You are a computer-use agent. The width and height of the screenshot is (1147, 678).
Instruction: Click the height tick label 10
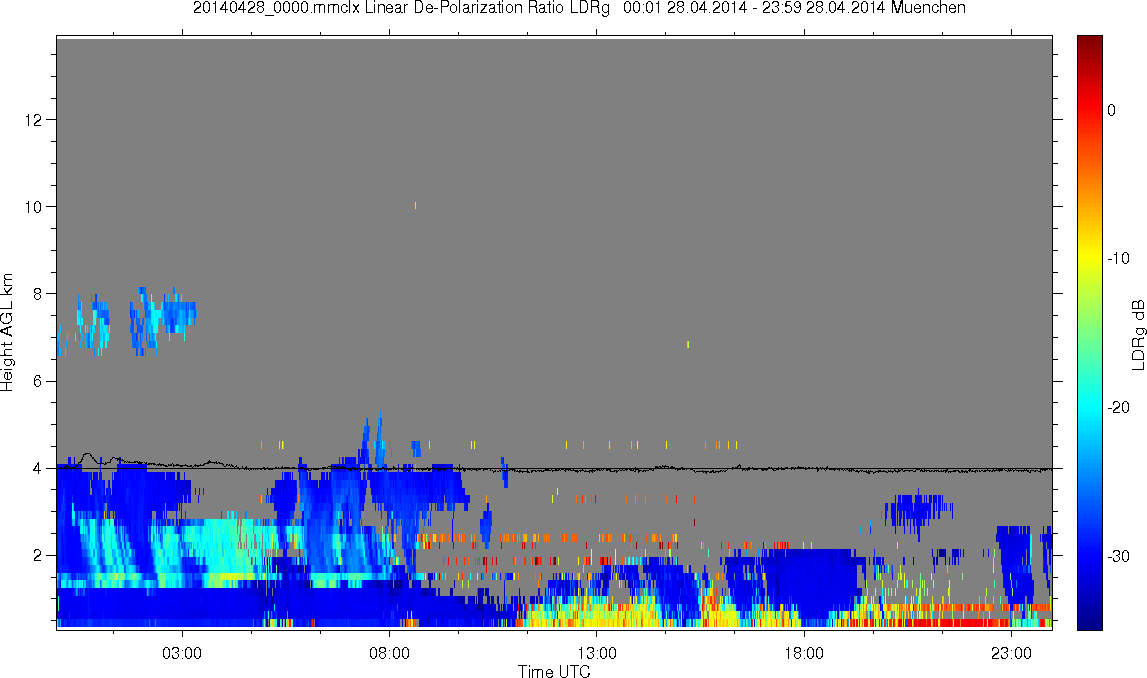coord(33,206)
